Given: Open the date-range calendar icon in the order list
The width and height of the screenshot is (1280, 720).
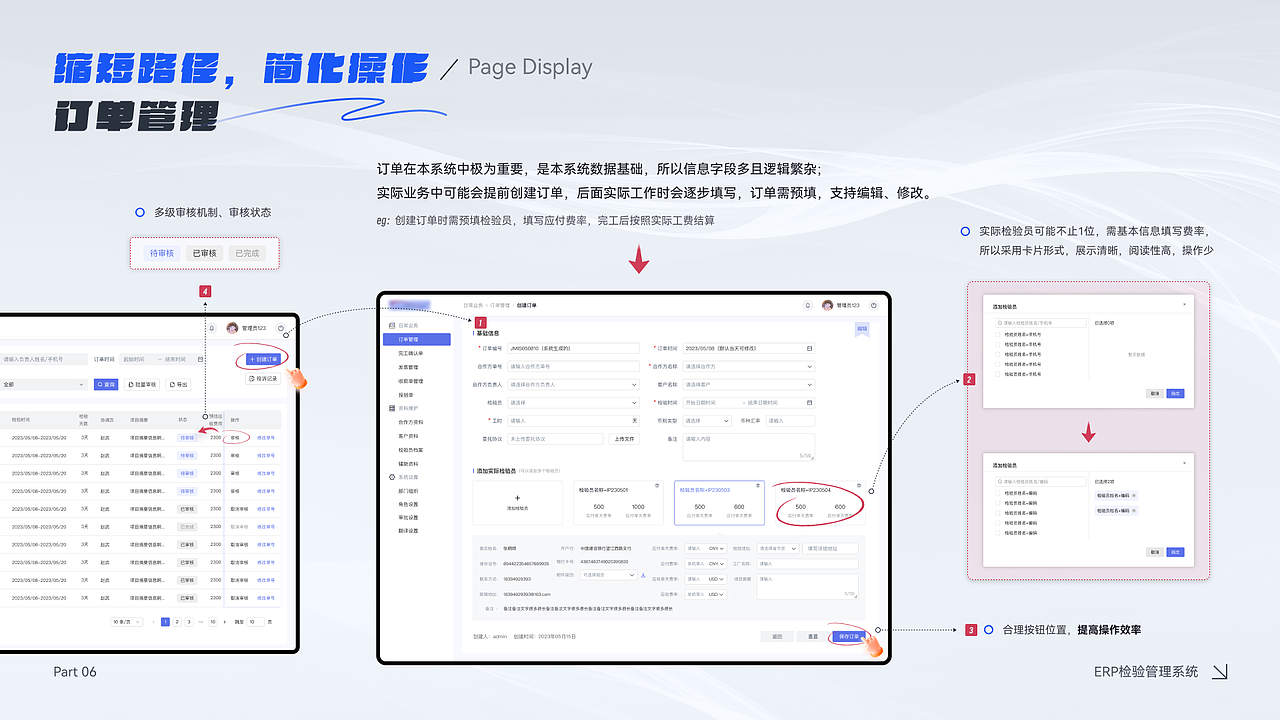Looking at the screenshot, I should [200, 359].
